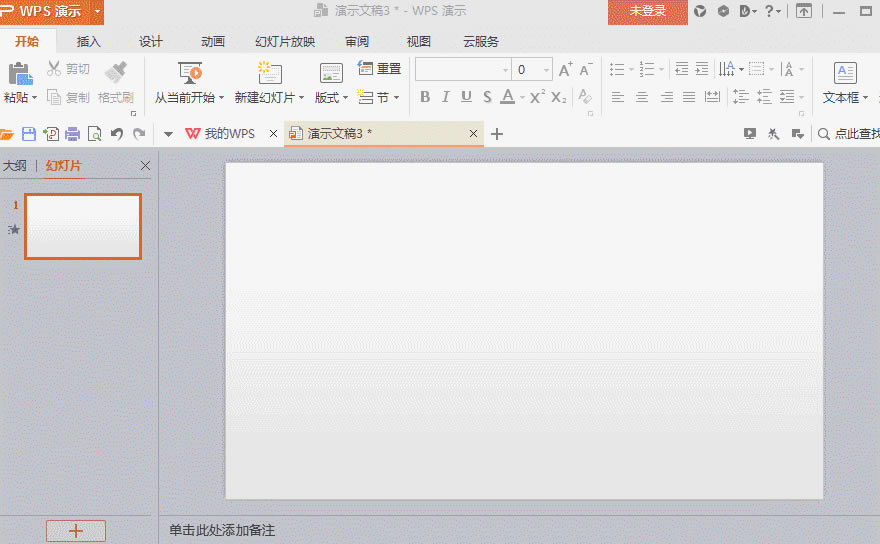Justify text alignment

[689, 97]
